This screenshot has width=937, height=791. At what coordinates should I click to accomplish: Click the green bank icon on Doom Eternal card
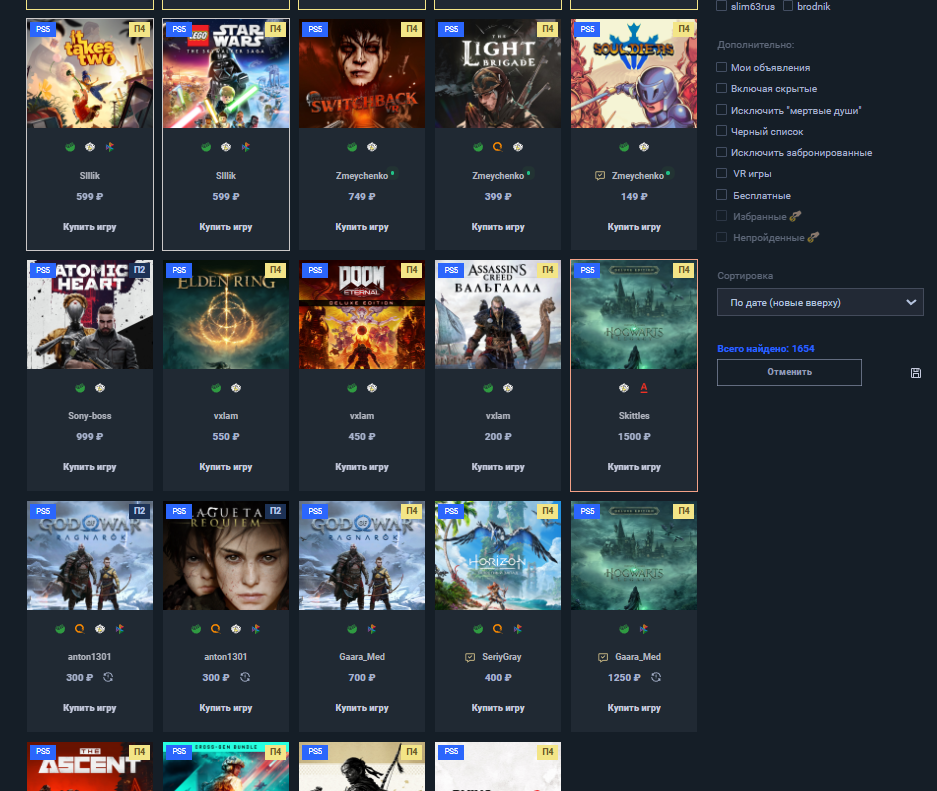click(x=352, y=388)
